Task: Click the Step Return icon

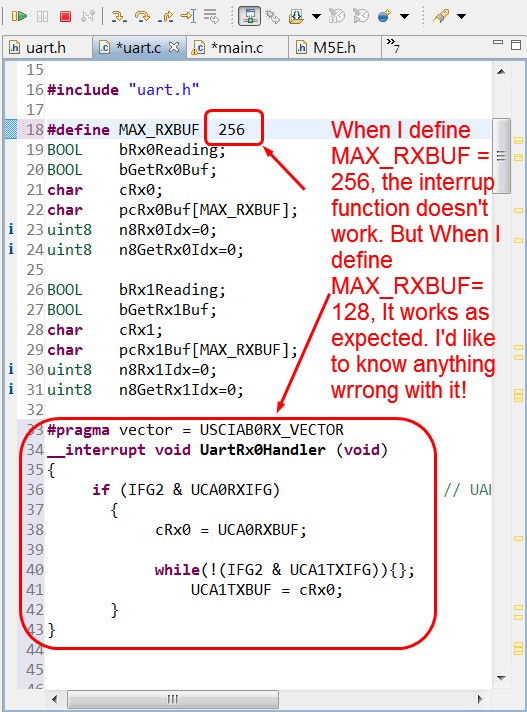Action: (166, 17)
